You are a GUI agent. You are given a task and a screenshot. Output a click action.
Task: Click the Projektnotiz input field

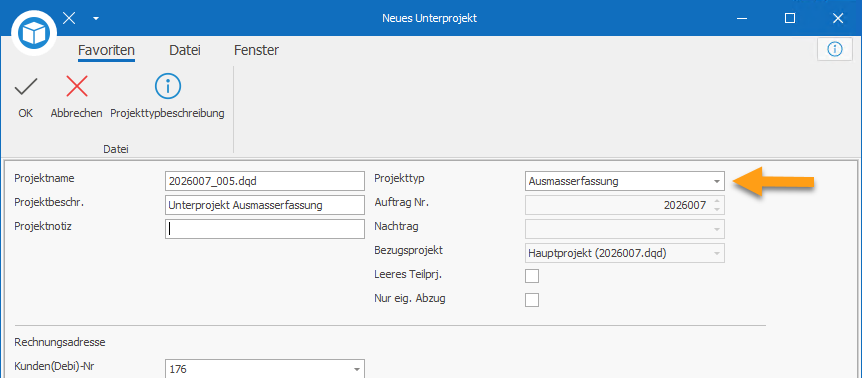coord(264,229)
